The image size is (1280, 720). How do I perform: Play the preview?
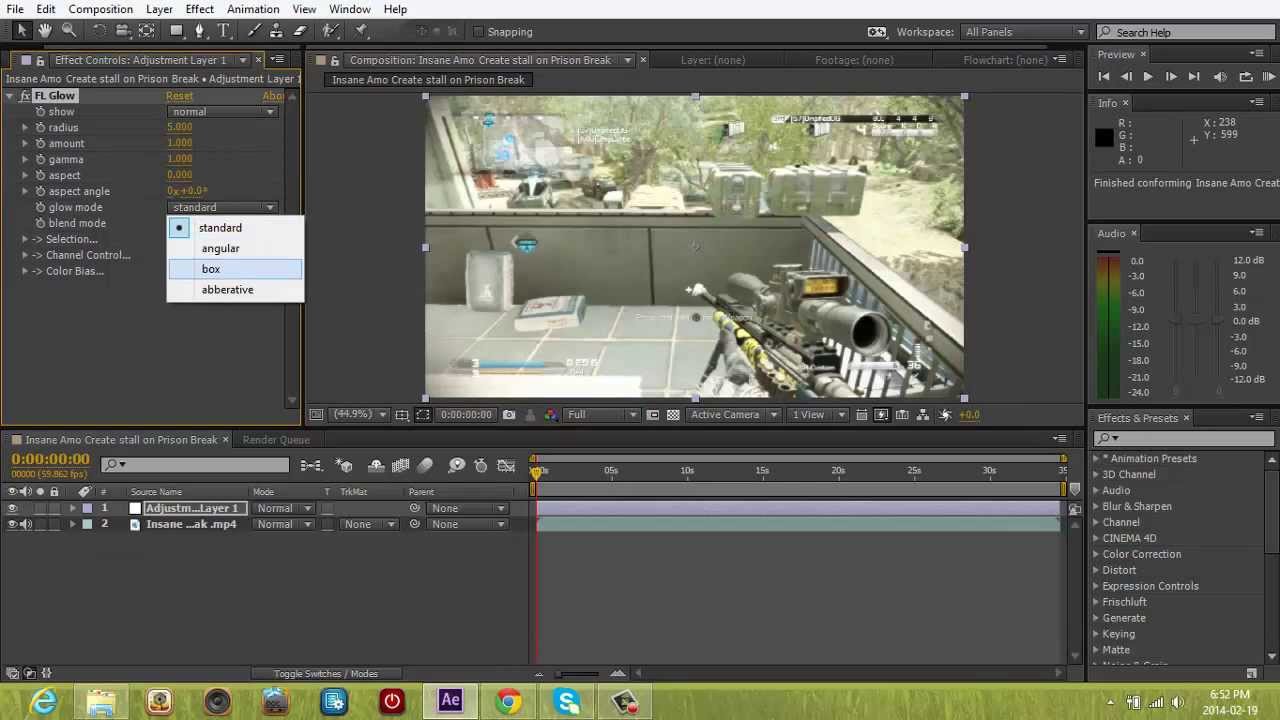tap(1148, 77)
